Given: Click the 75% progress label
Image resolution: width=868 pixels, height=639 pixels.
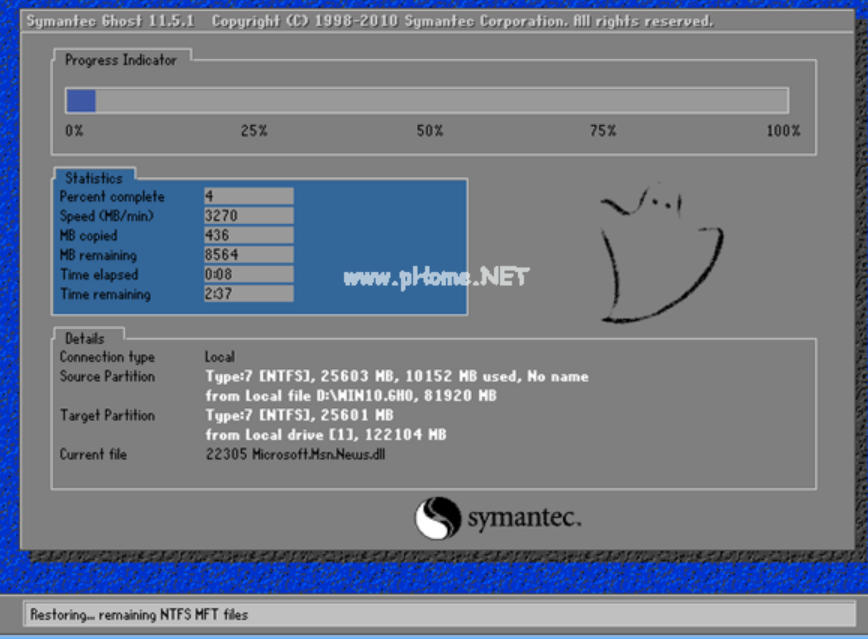Looking at the screenshot, I should (603, 131).
